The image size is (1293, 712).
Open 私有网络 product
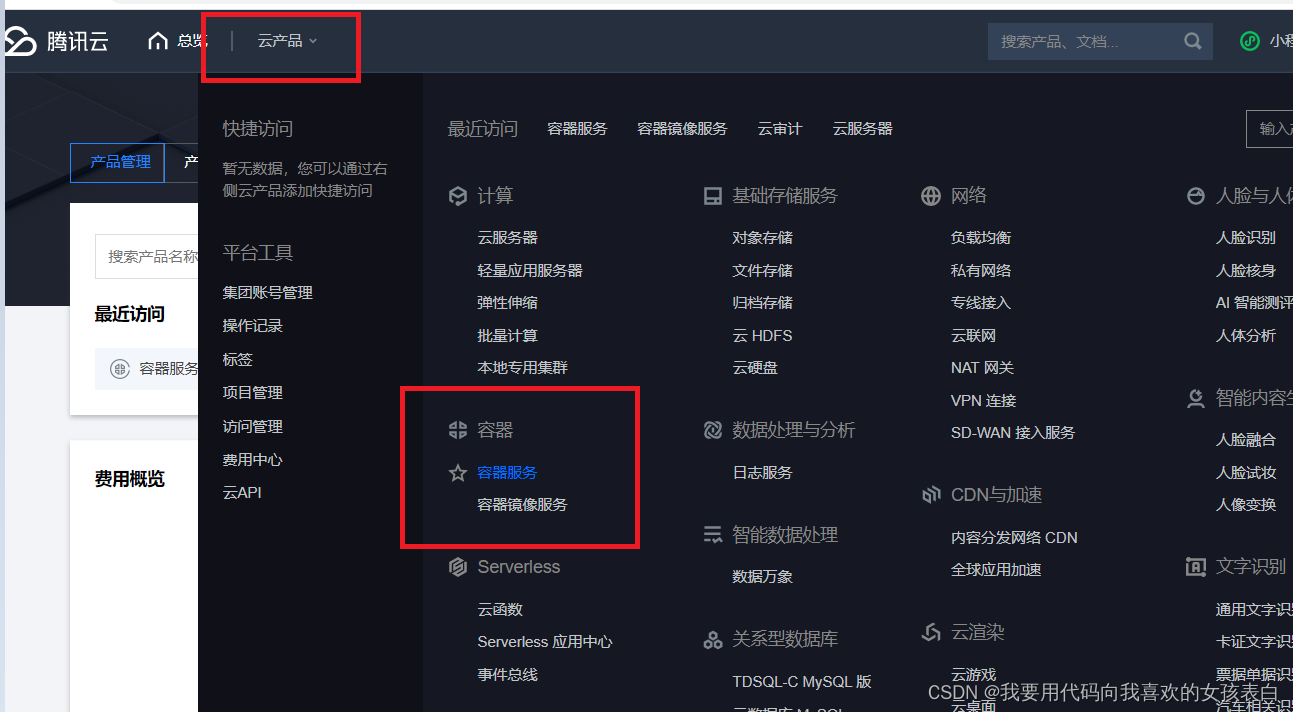(981, 271)
